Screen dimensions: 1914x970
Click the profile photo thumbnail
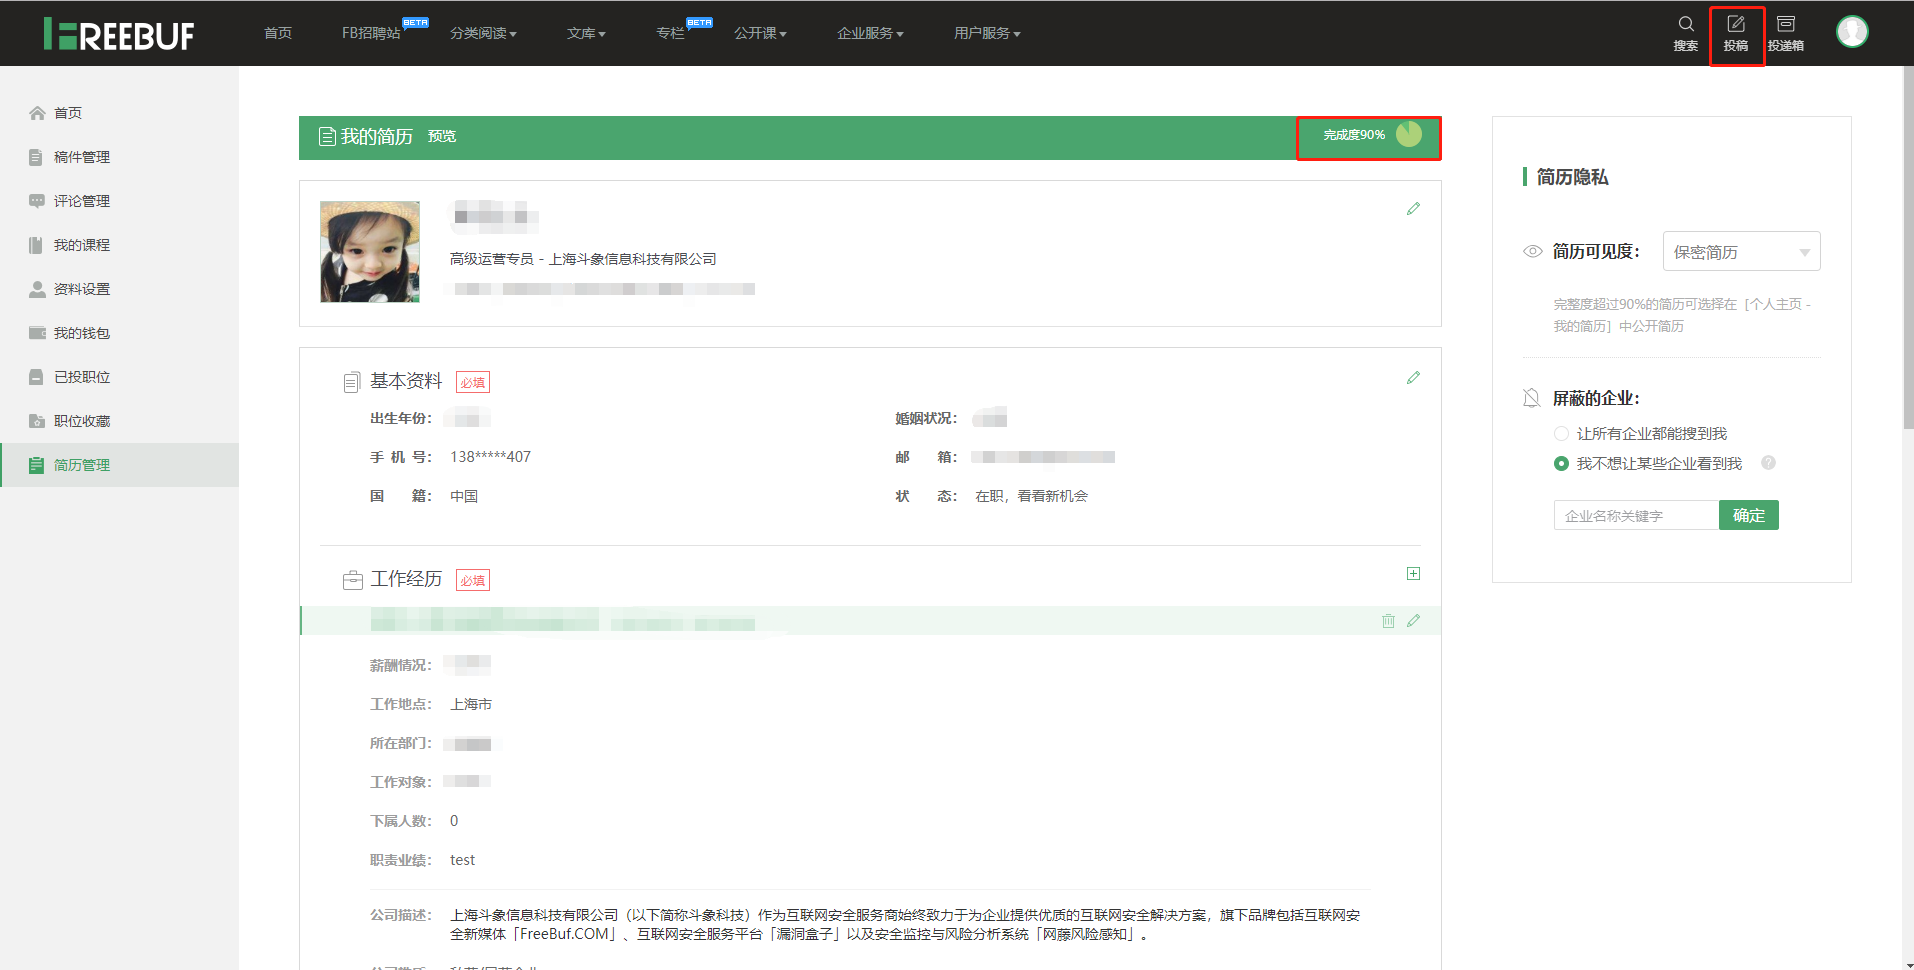coord(370,252)
